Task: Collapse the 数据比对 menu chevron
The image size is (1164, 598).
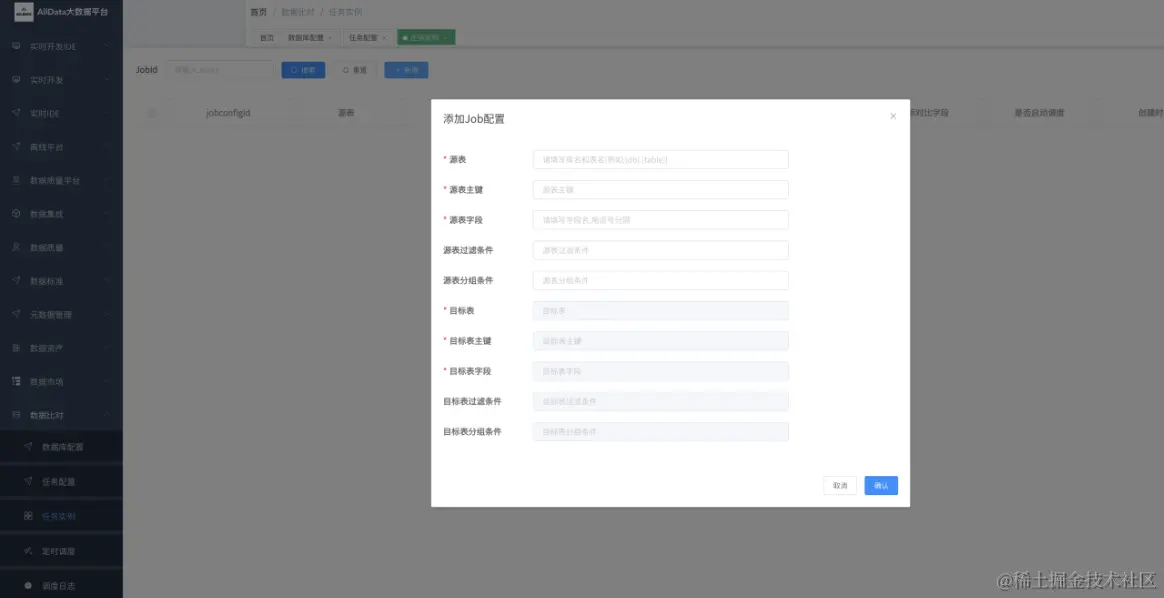Action: [x=108, y=415]
